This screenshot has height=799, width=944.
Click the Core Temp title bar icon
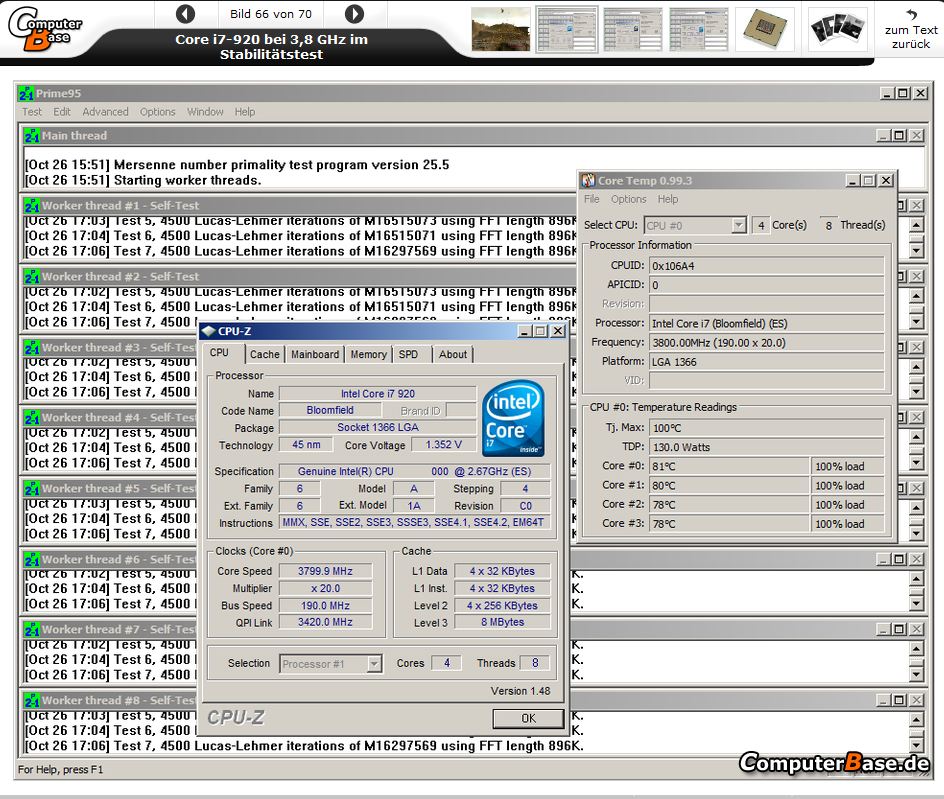(588, 181)
